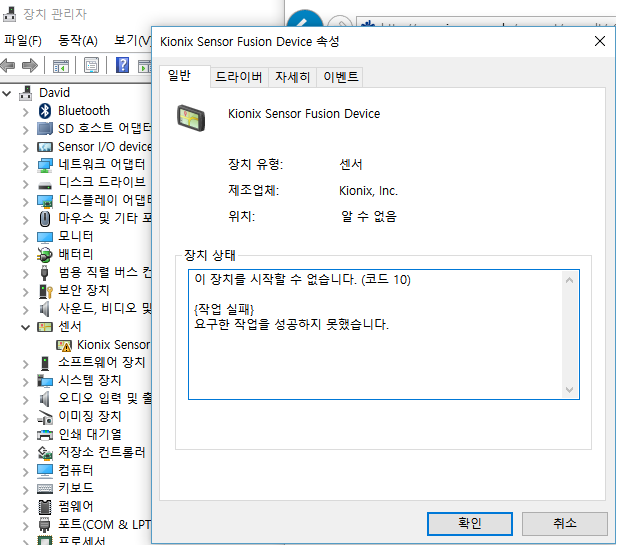Open the 동작(A) menu
This screenshot has width=620, height=545.
78,40
